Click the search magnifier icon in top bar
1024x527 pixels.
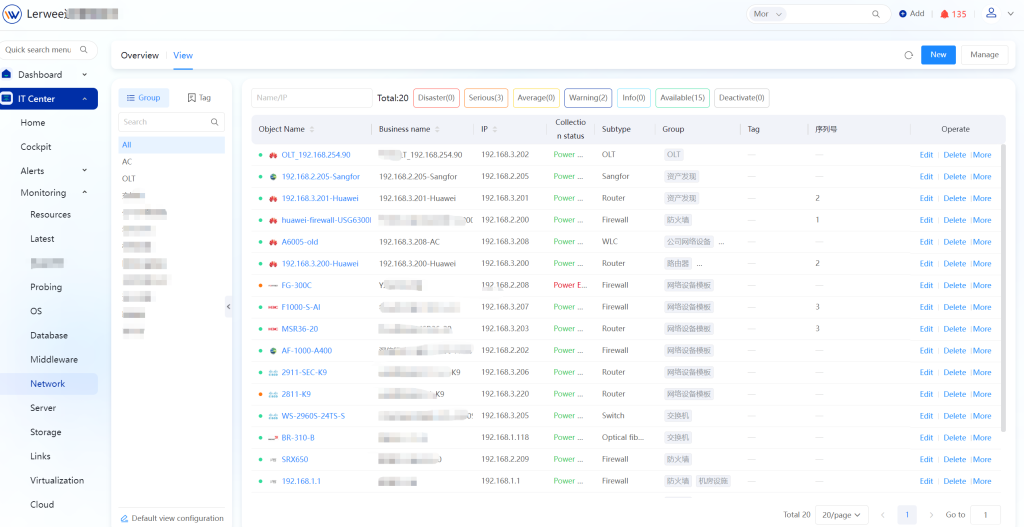click(x=876, y=14)
